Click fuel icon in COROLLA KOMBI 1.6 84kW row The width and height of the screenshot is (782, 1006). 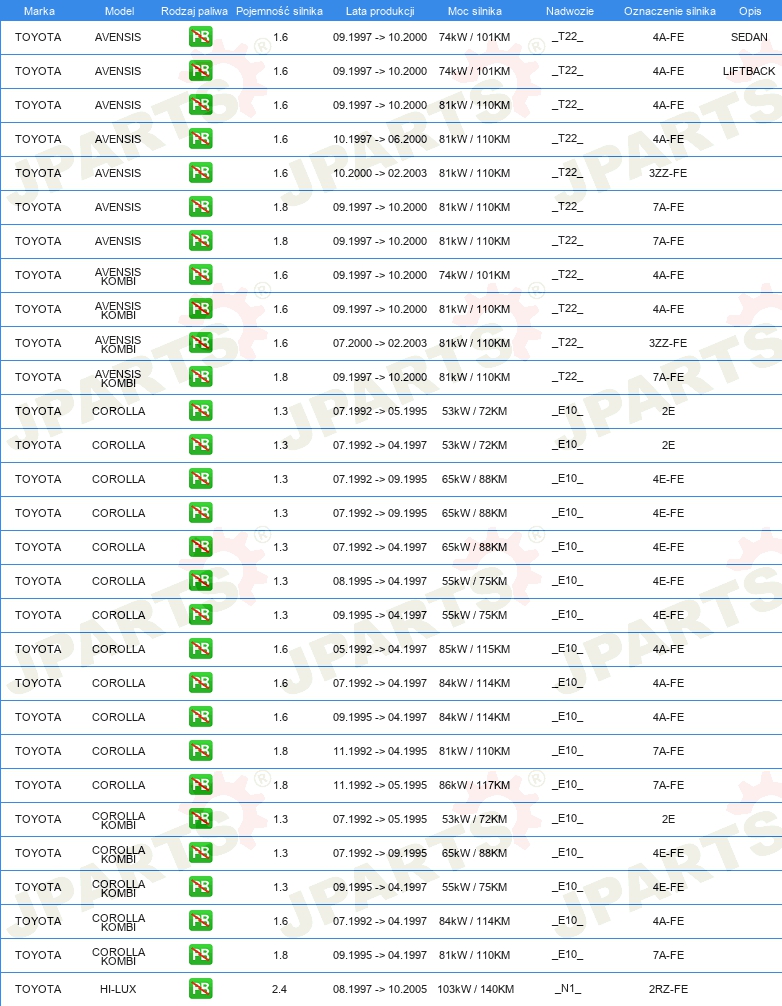201,921
